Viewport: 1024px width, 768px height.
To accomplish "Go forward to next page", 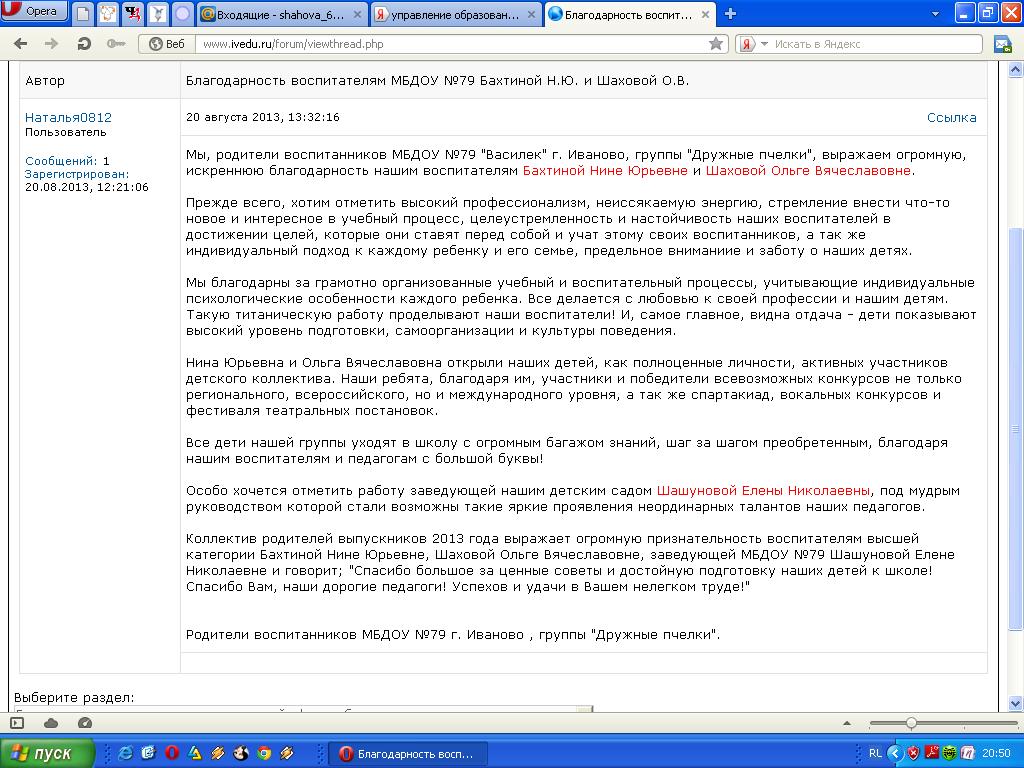I will click(x=51, y=44).
